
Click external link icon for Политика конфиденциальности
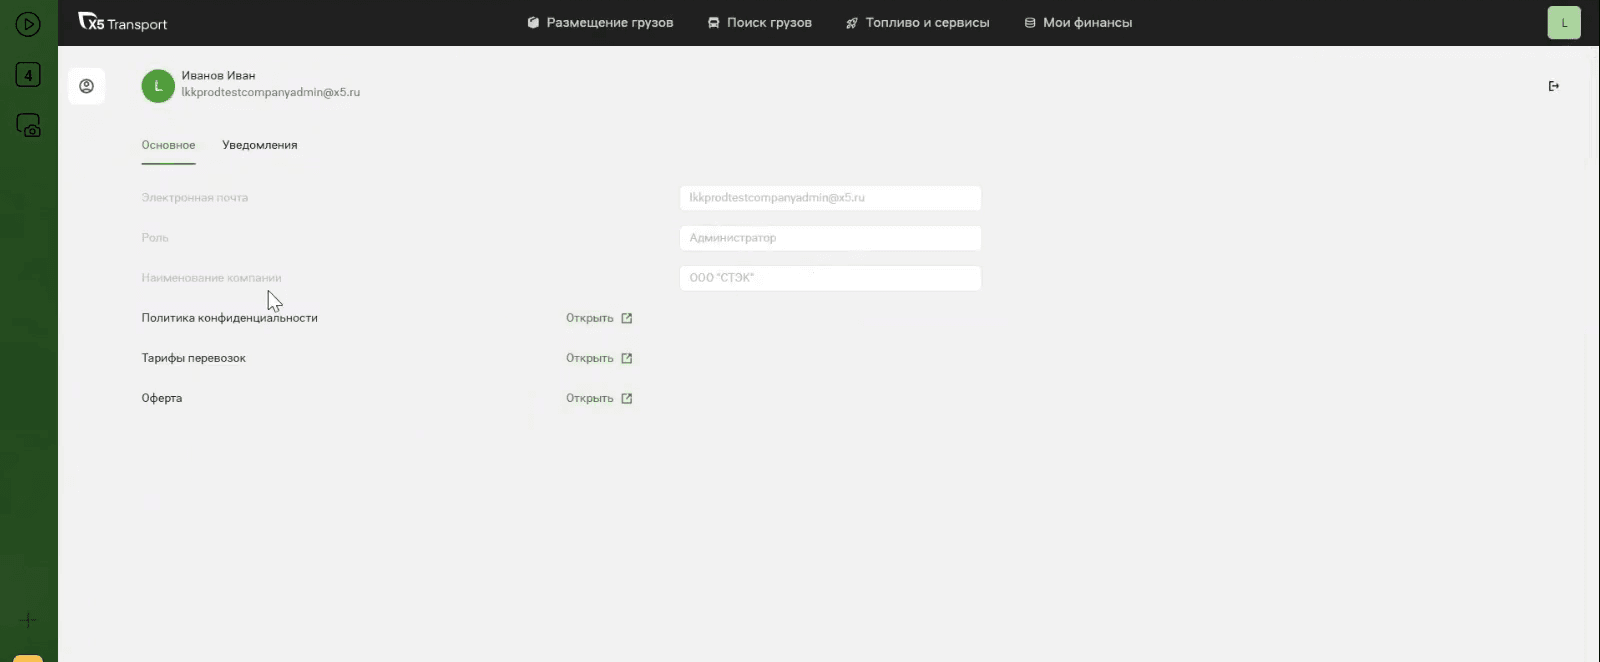(x=627, y=318)
